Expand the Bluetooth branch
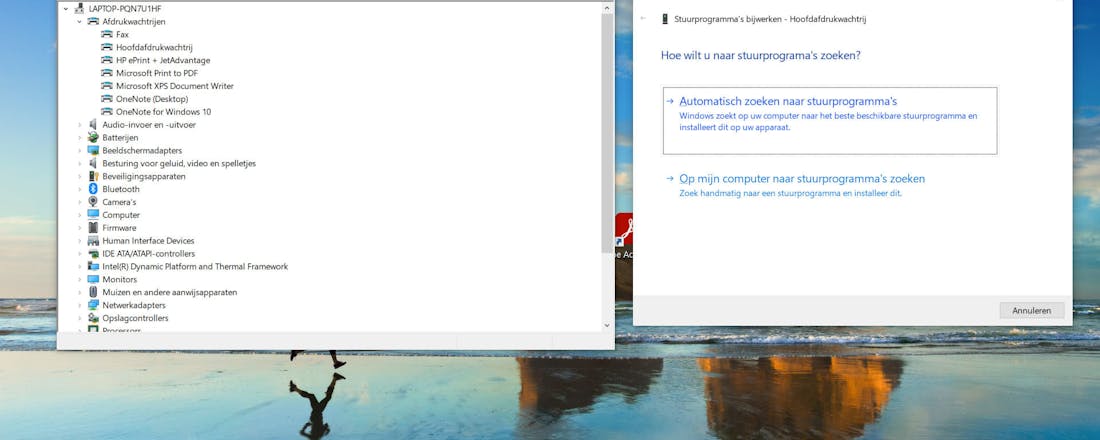Viewport: 1100px width, 440px height. (79, 189)
